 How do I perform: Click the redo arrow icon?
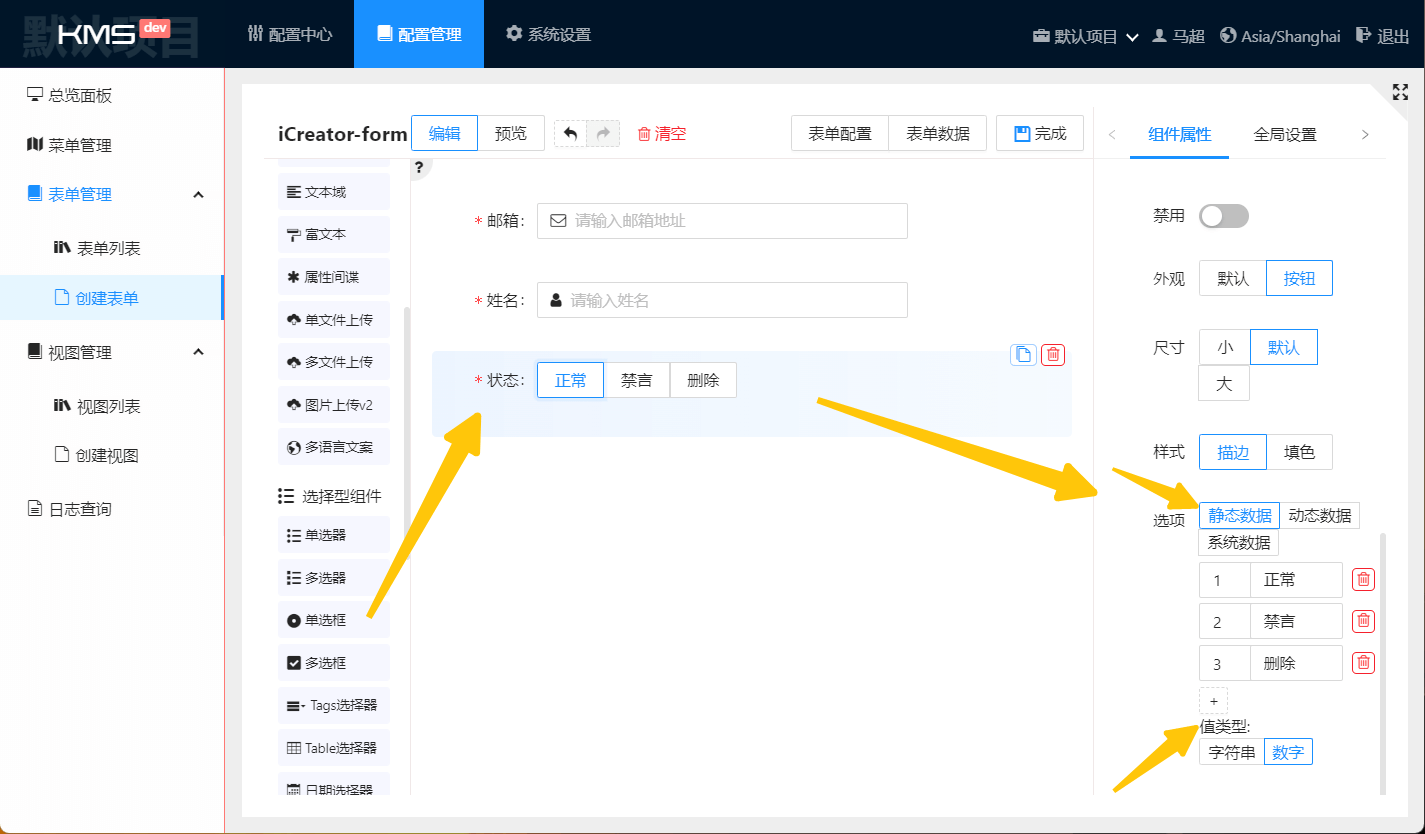point(603,134)
